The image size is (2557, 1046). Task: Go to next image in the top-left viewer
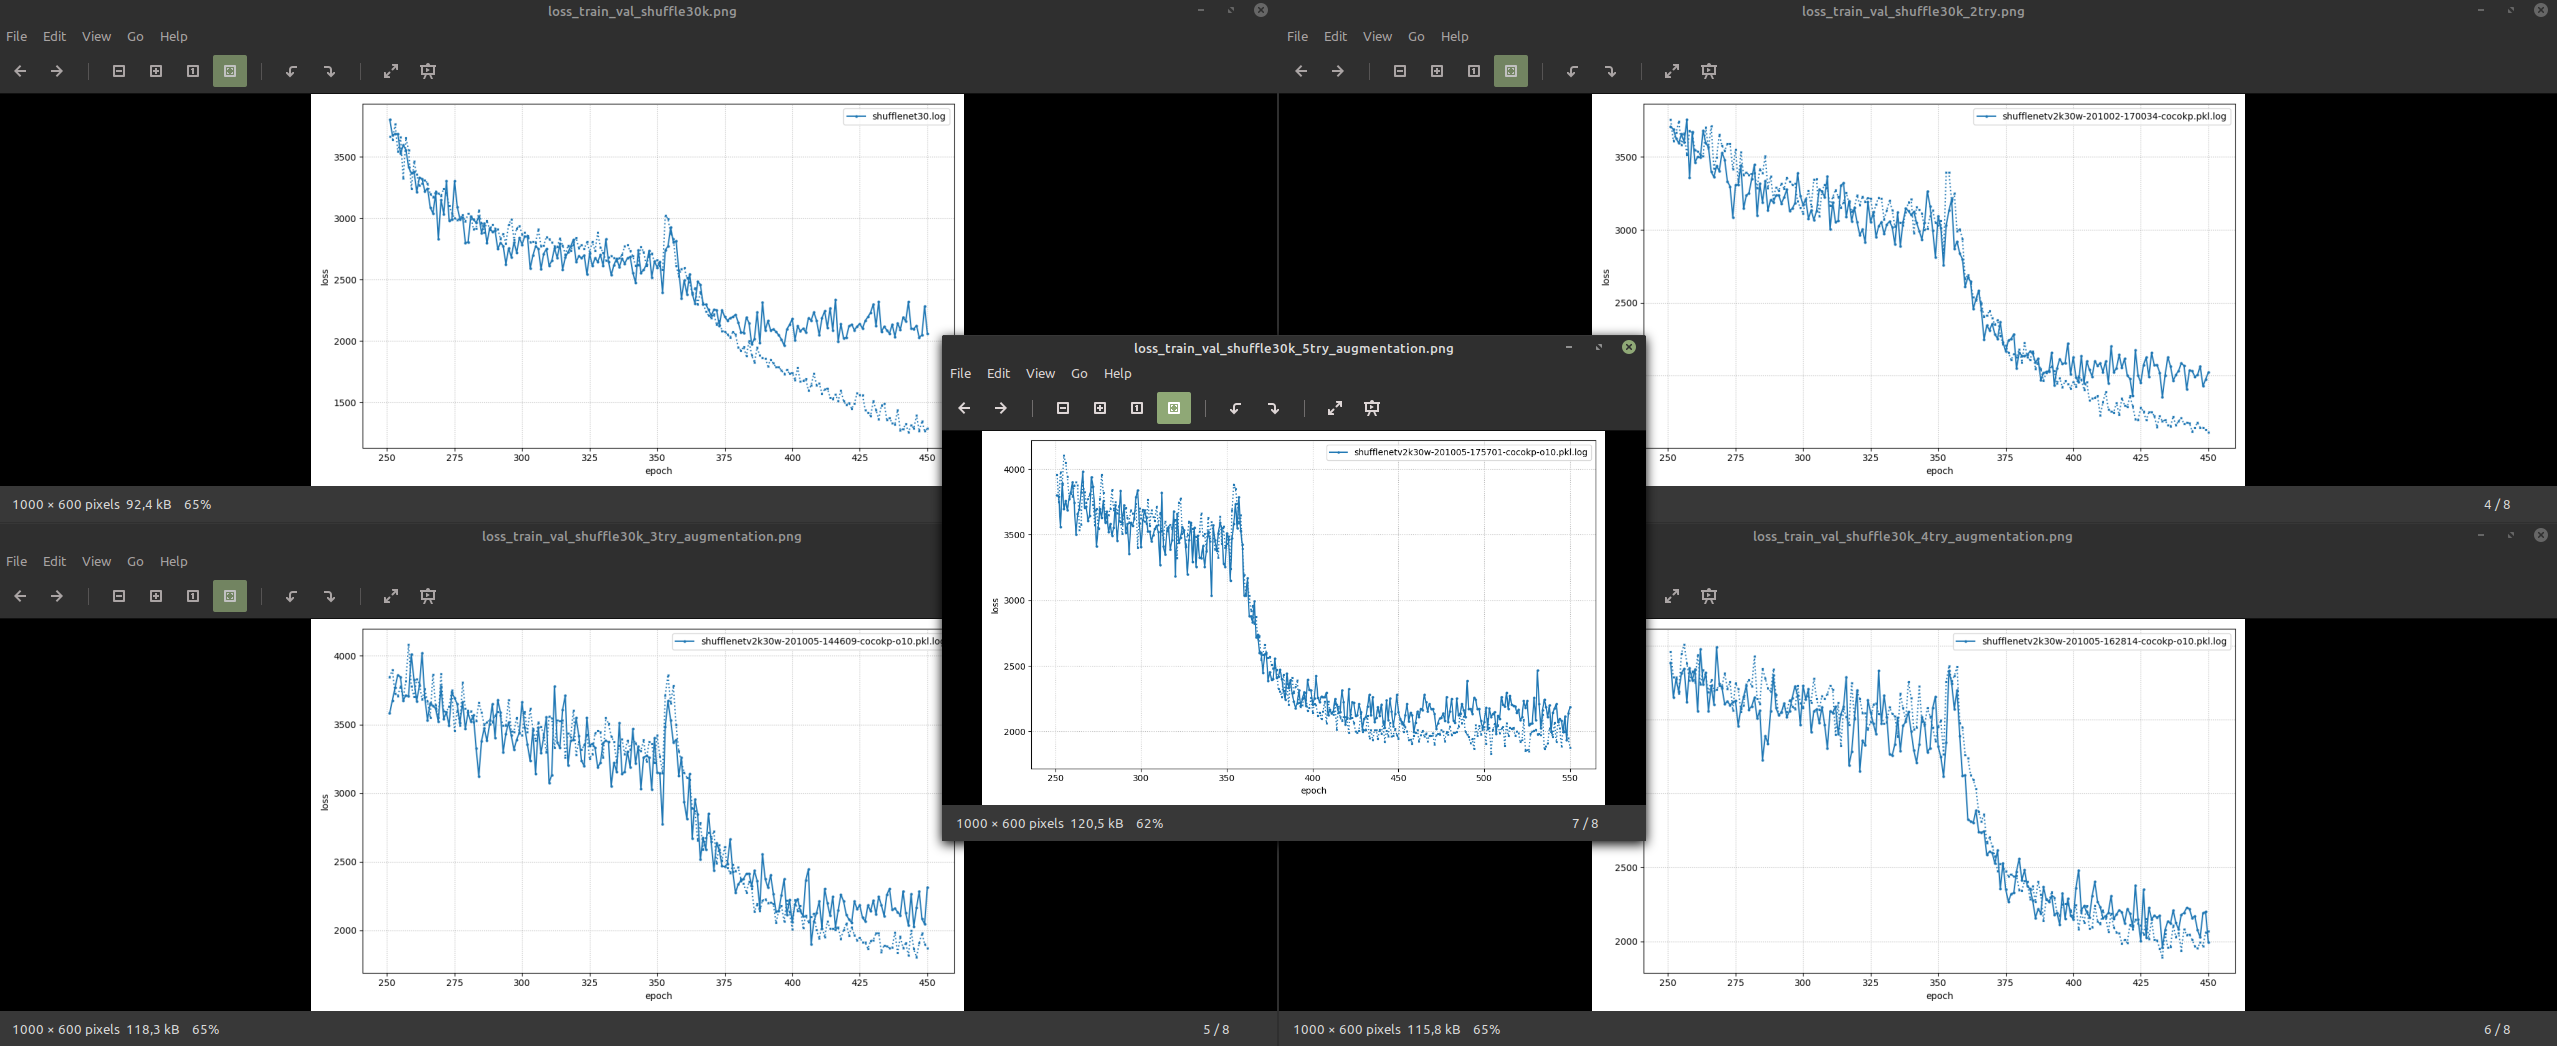click(x=57, y=71)
